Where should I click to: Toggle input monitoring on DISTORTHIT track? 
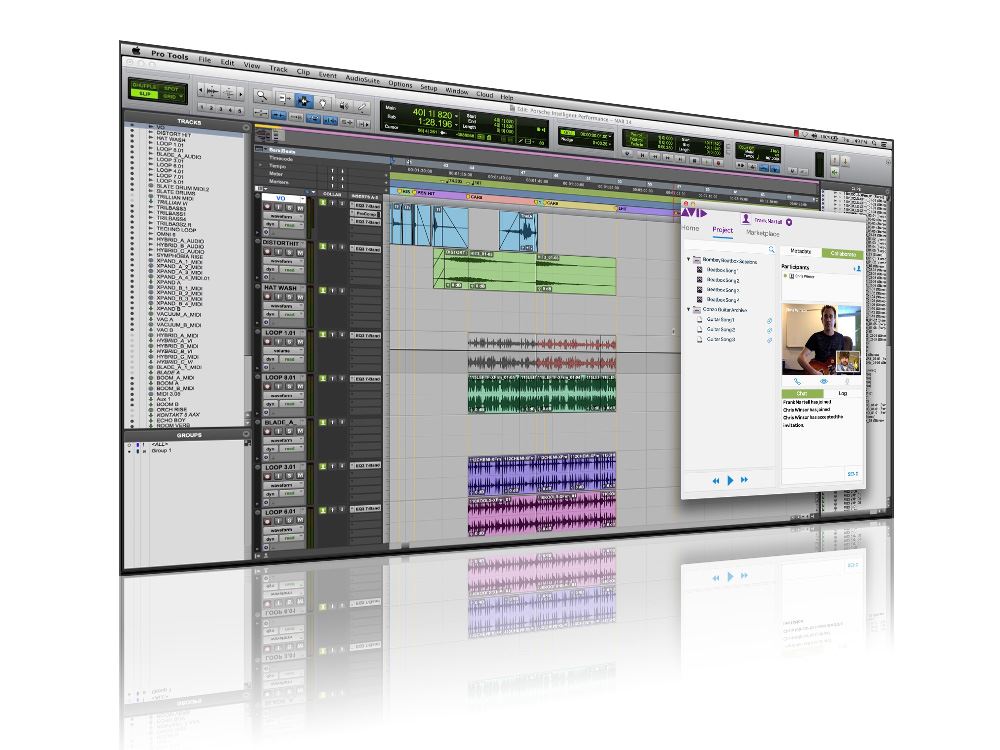click(x=279, y=253)
